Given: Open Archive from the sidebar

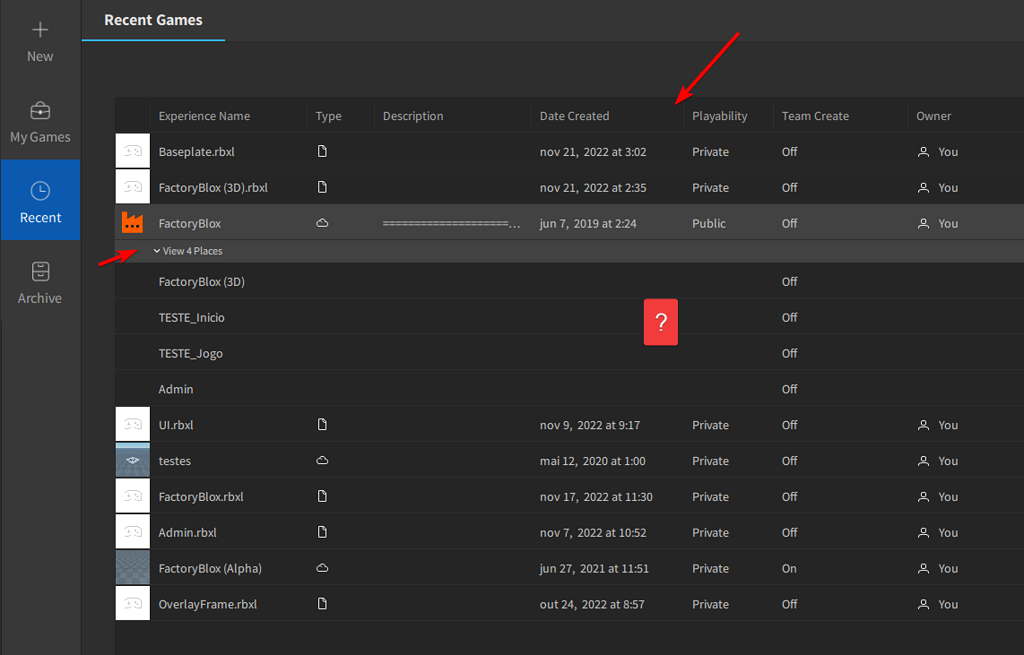Looking at the screenshot, I should [x=40, y=283].
